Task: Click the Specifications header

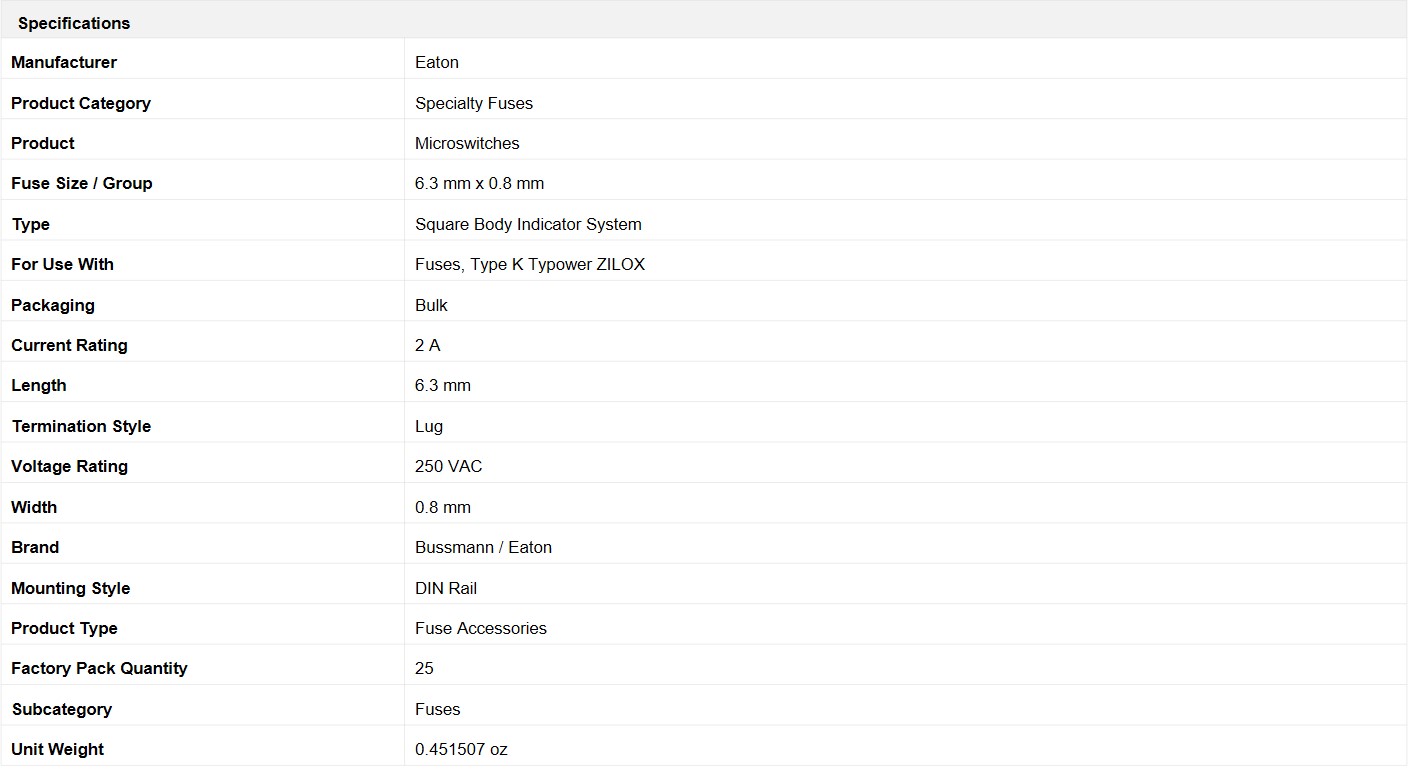Action: point(74,23)
